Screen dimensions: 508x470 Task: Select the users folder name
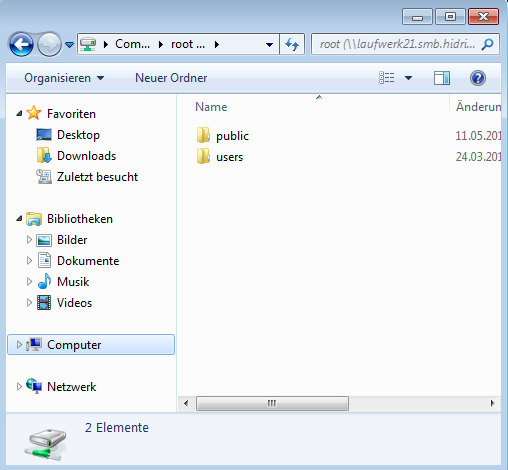pos(230,157)
